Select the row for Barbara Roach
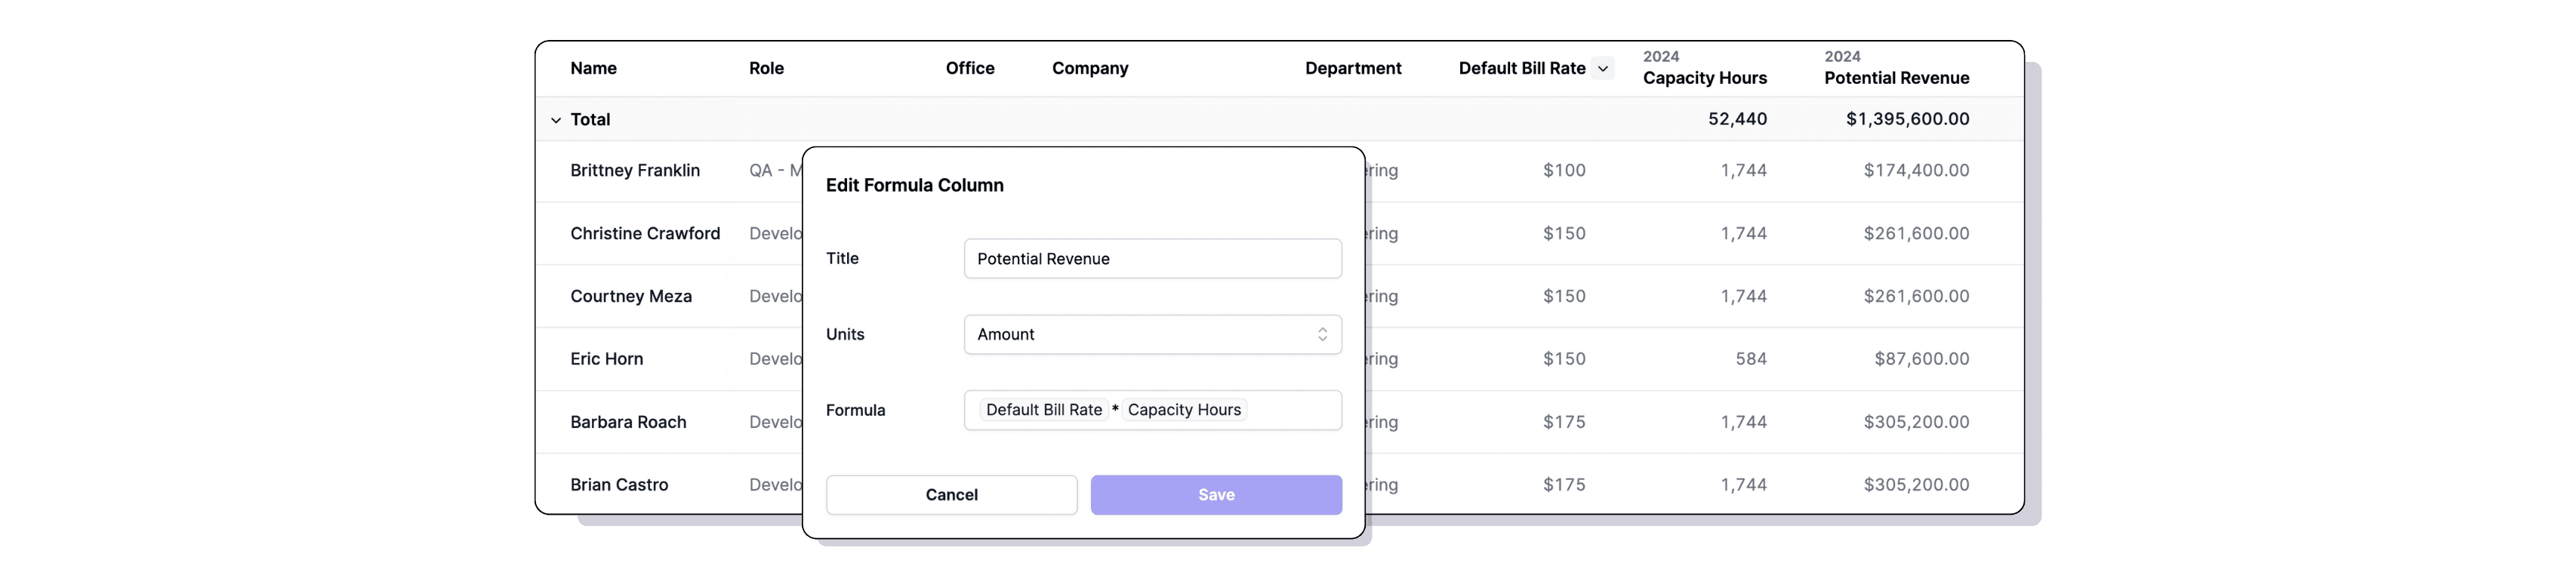The height and width of the screenshot is (566, 2576). pyautogui.click(x=628, y=422)
